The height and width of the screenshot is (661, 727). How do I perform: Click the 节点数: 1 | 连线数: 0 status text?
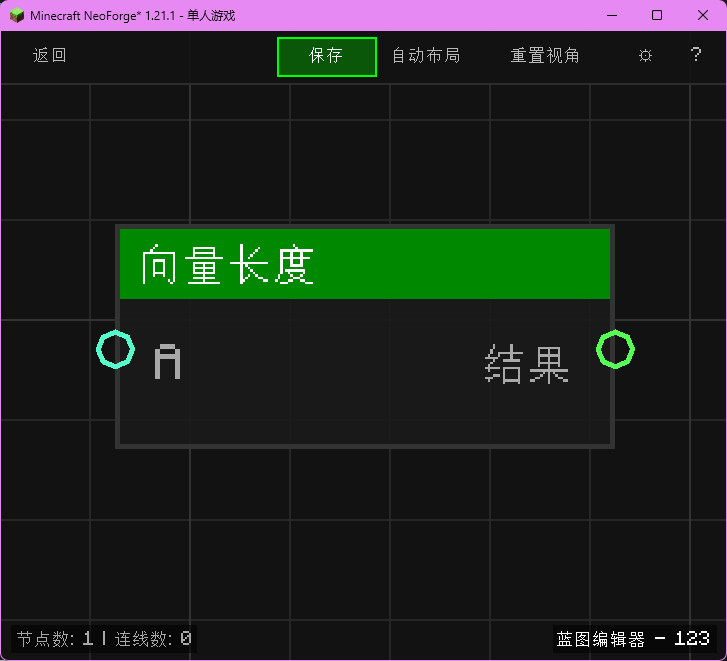[x=104, y=639]
